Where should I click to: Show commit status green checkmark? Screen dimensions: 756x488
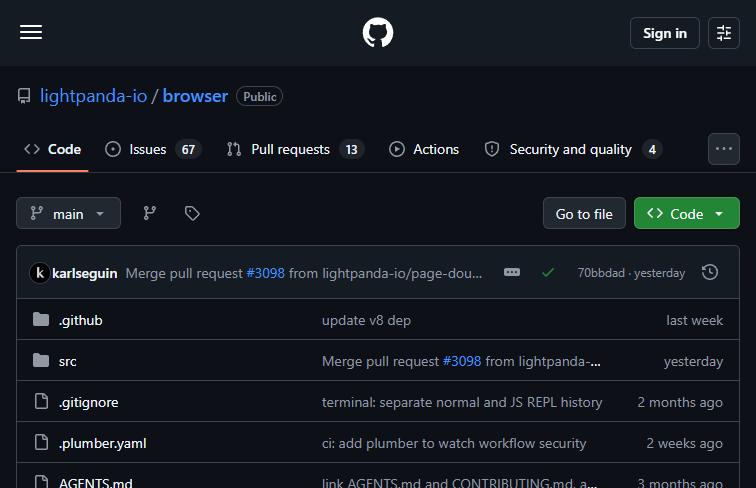pyautogui.click(x=548, y=272)
